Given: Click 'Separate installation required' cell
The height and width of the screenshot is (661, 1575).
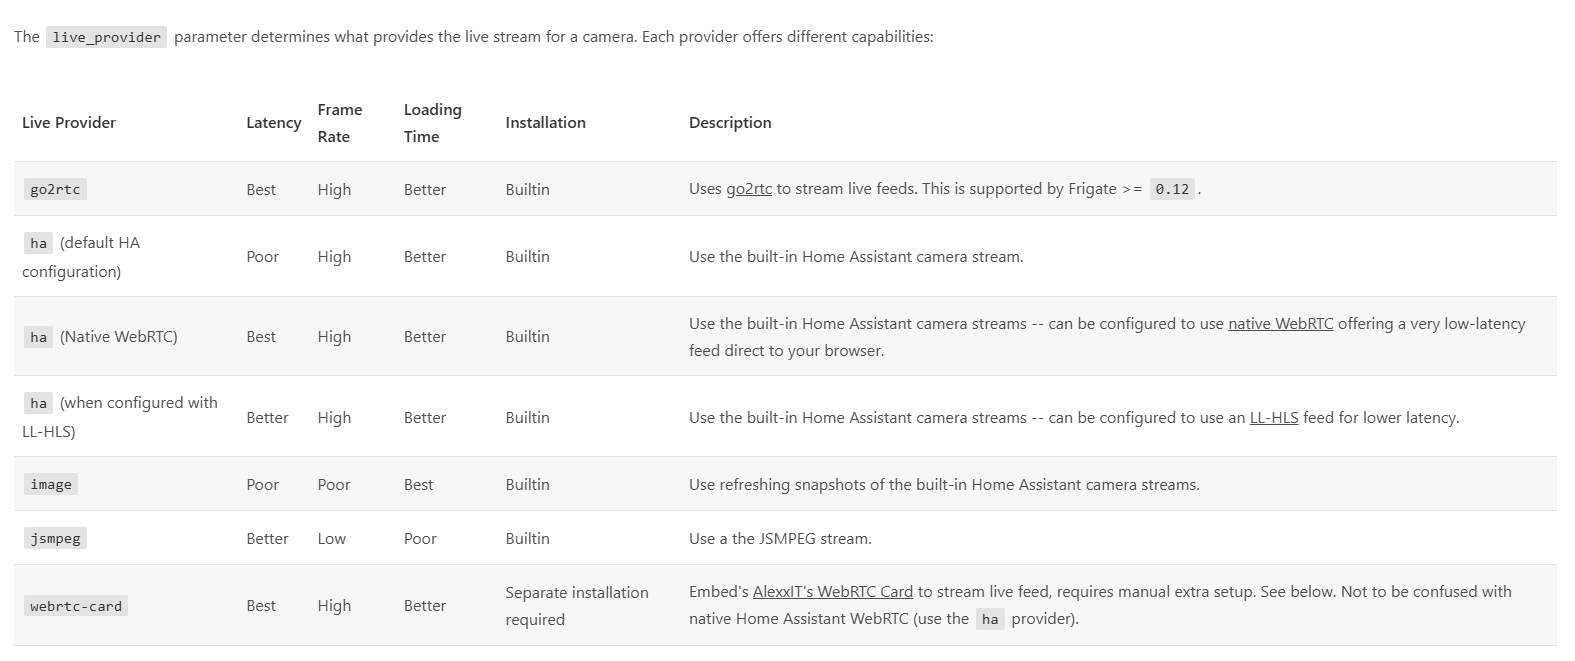Looking at the screenshot, I should 577,606.
